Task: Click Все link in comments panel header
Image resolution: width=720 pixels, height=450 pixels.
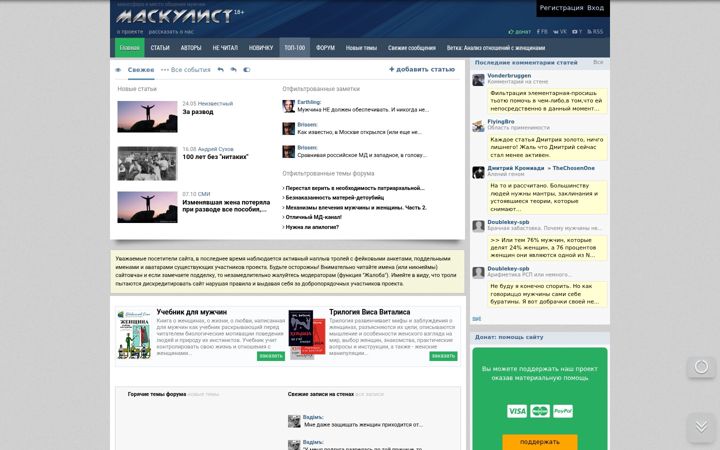Action: [598, 62]
